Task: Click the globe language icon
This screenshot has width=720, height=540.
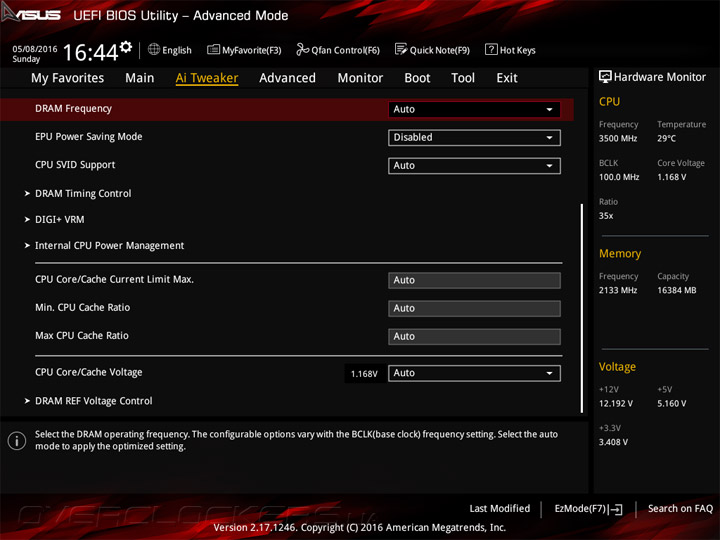Action: (x=154, y=50)
